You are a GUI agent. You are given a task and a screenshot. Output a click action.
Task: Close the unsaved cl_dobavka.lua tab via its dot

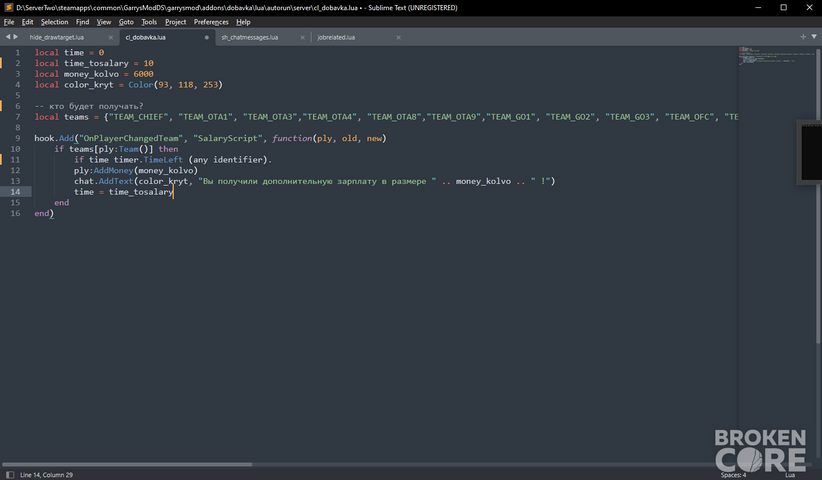(207, 37)
